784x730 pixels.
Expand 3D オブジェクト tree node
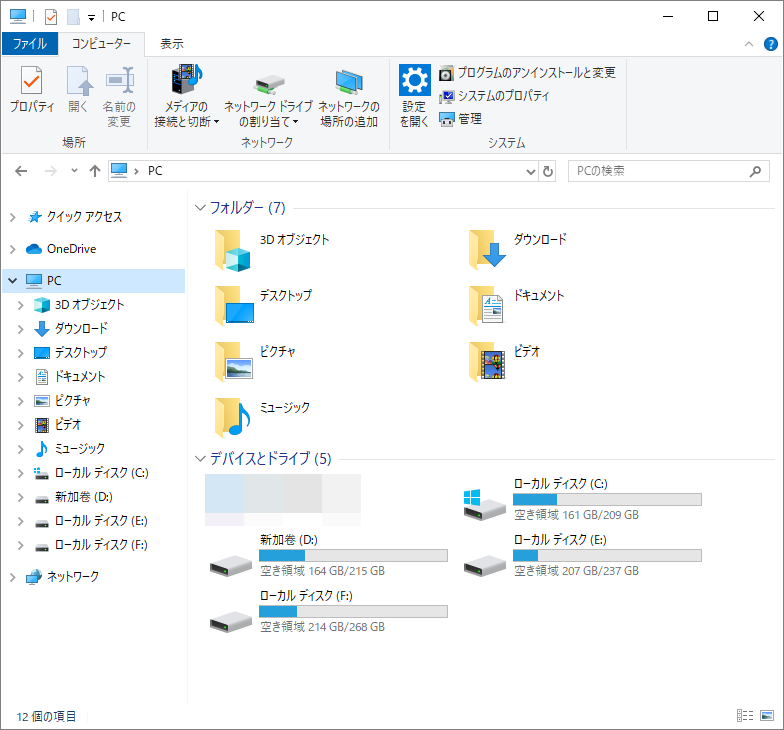[20, 305]
